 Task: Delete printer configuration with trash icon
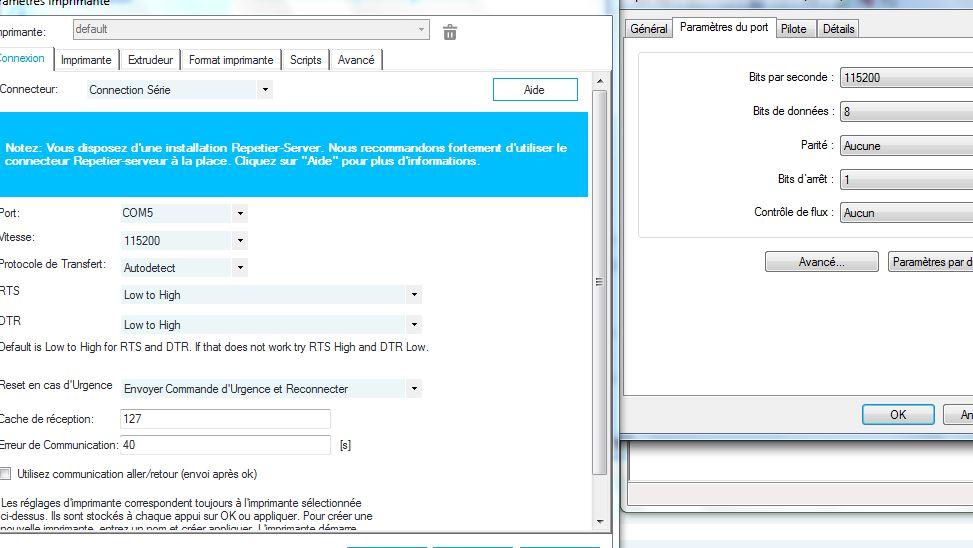[x=450, y=32]
